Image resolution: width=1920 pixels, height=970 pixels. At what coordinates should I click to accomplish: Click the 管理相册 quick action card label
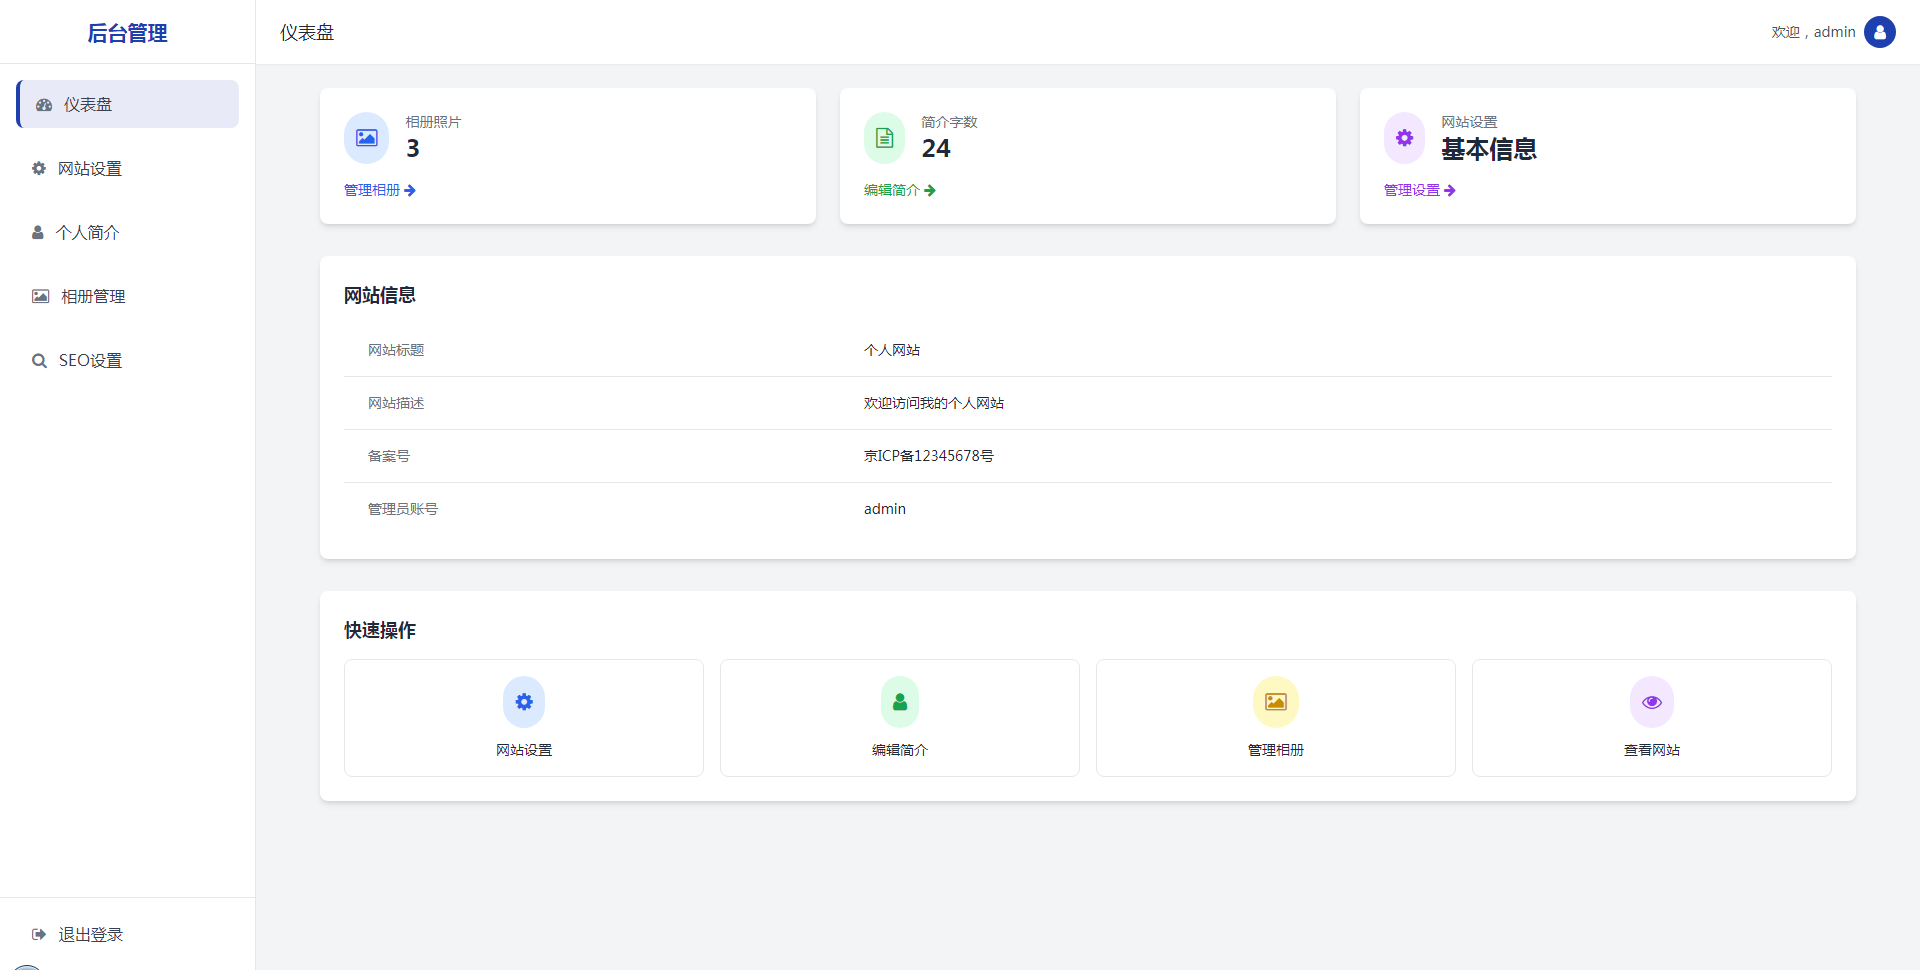pos(1276,750)
